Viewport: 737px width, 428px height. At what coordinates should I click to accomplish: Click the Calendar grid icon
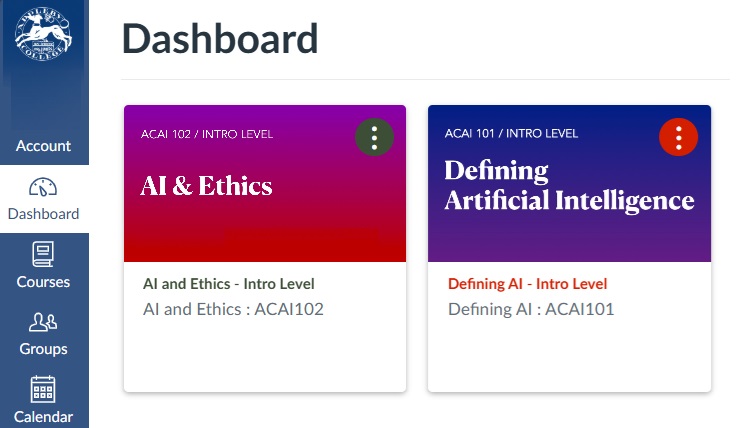43,389
